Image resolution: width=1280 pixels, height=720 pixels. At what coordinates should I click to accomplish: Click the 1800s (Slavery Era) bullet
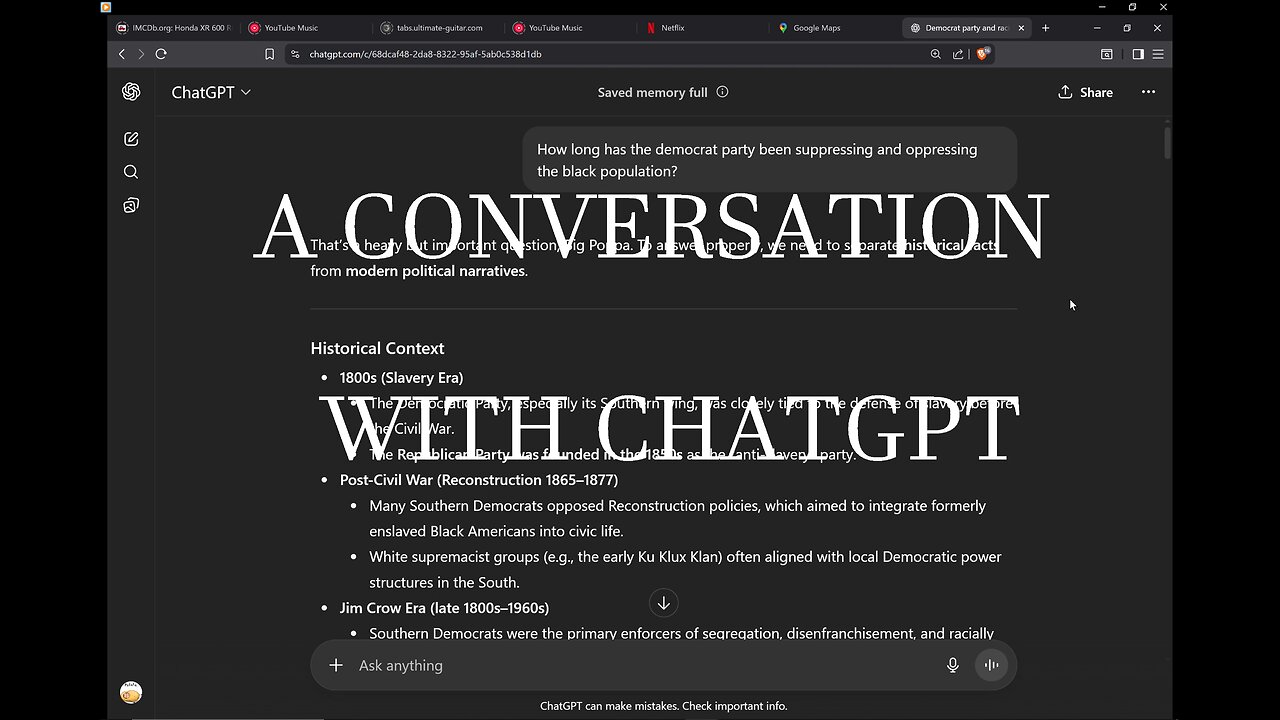point(401,377)
